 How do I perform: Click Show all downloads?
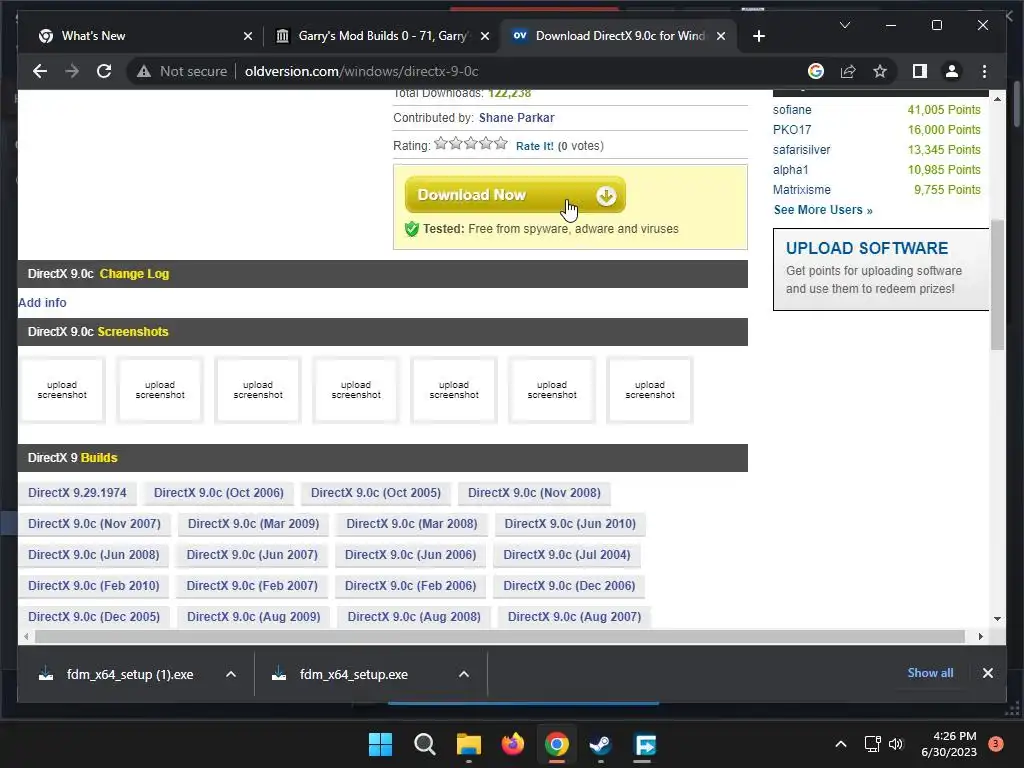[x=930, y=673]
